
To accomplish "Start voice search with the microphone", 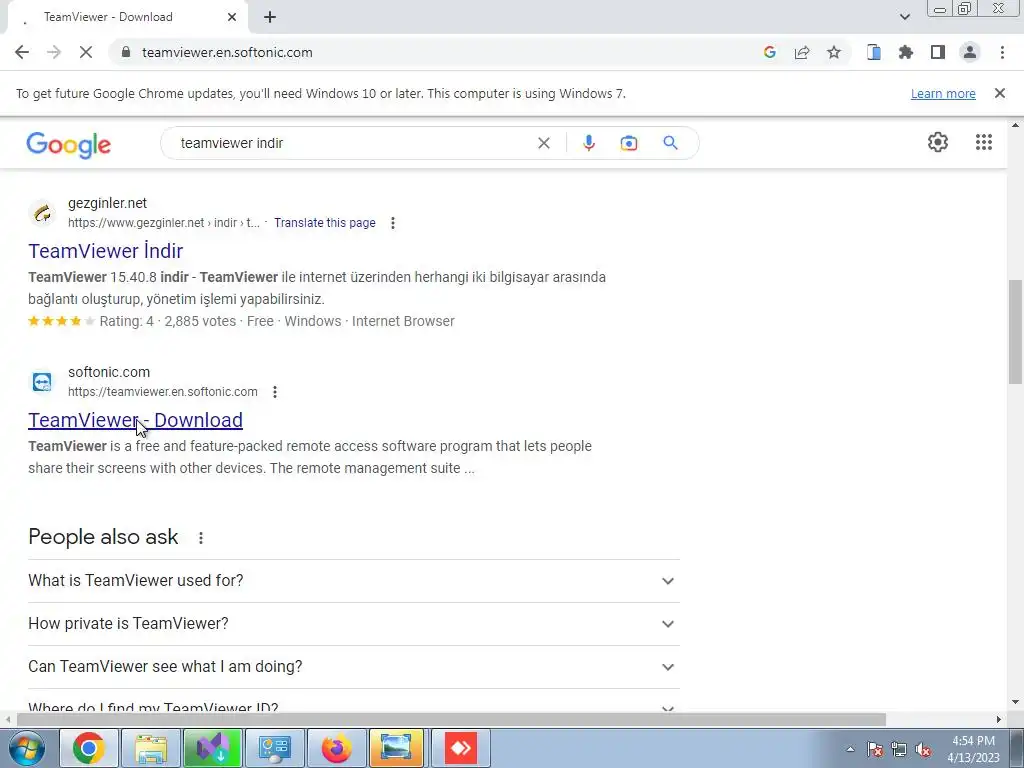I will [588, 143].
